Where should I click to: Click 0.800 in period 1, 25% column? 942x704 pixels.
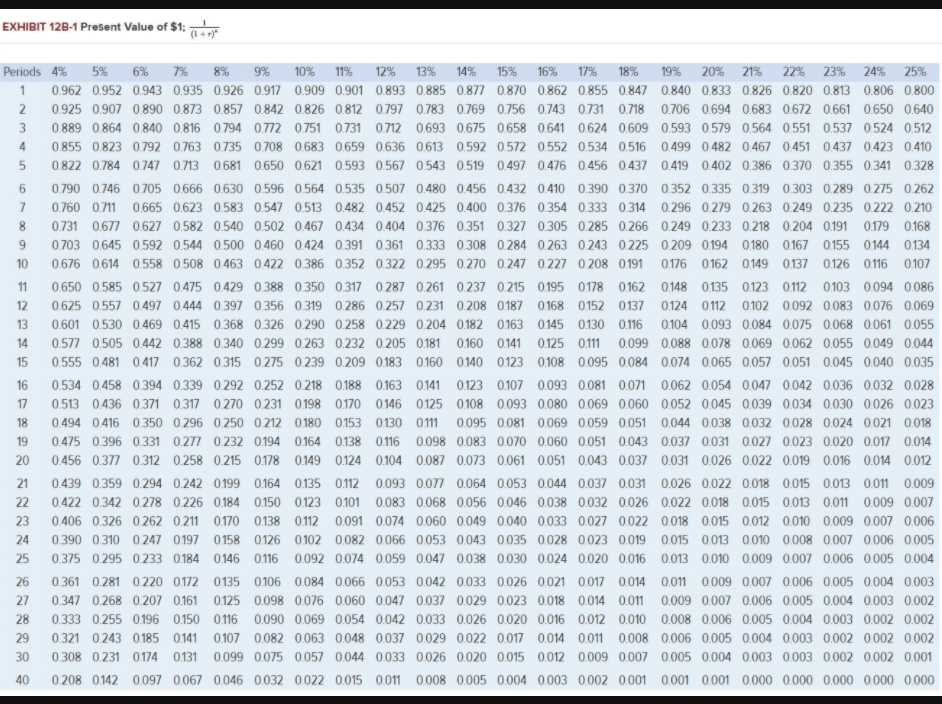[x=919, y=91]
